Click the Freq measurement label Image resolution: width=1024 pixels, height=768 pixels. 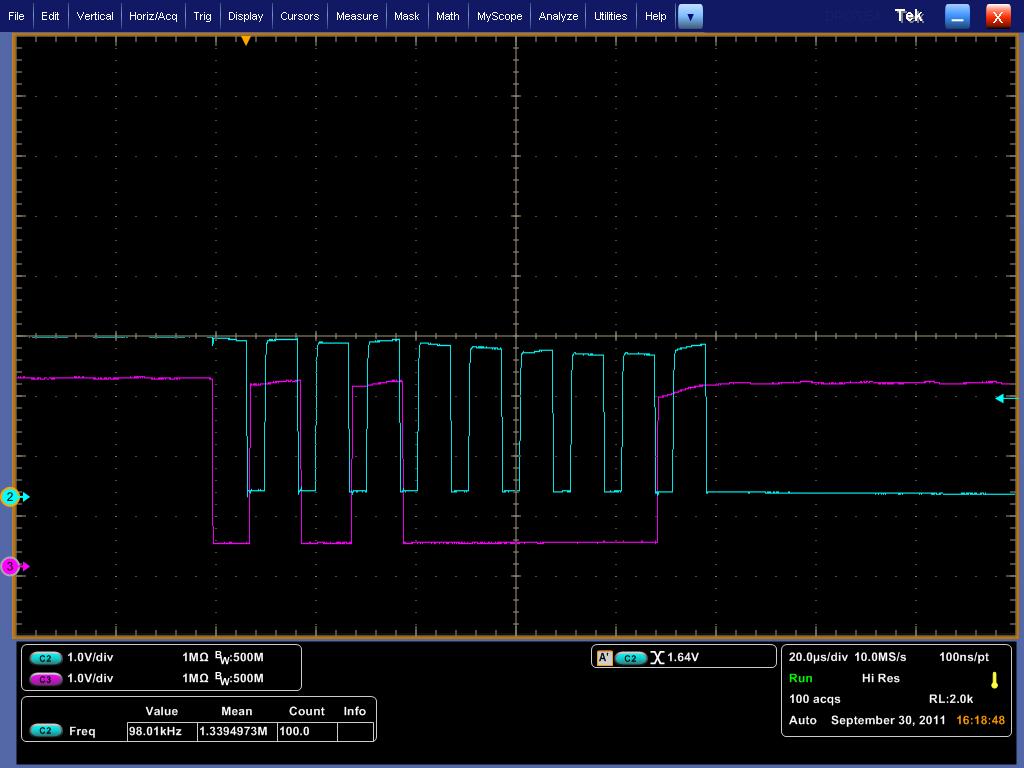(x=82, y=731)
